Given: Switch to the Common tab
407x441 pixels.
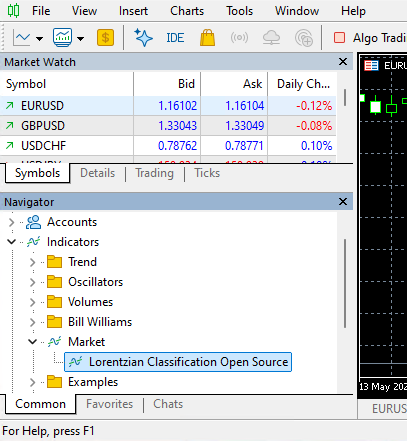Looking at the screenshot, I should [40, 404].
